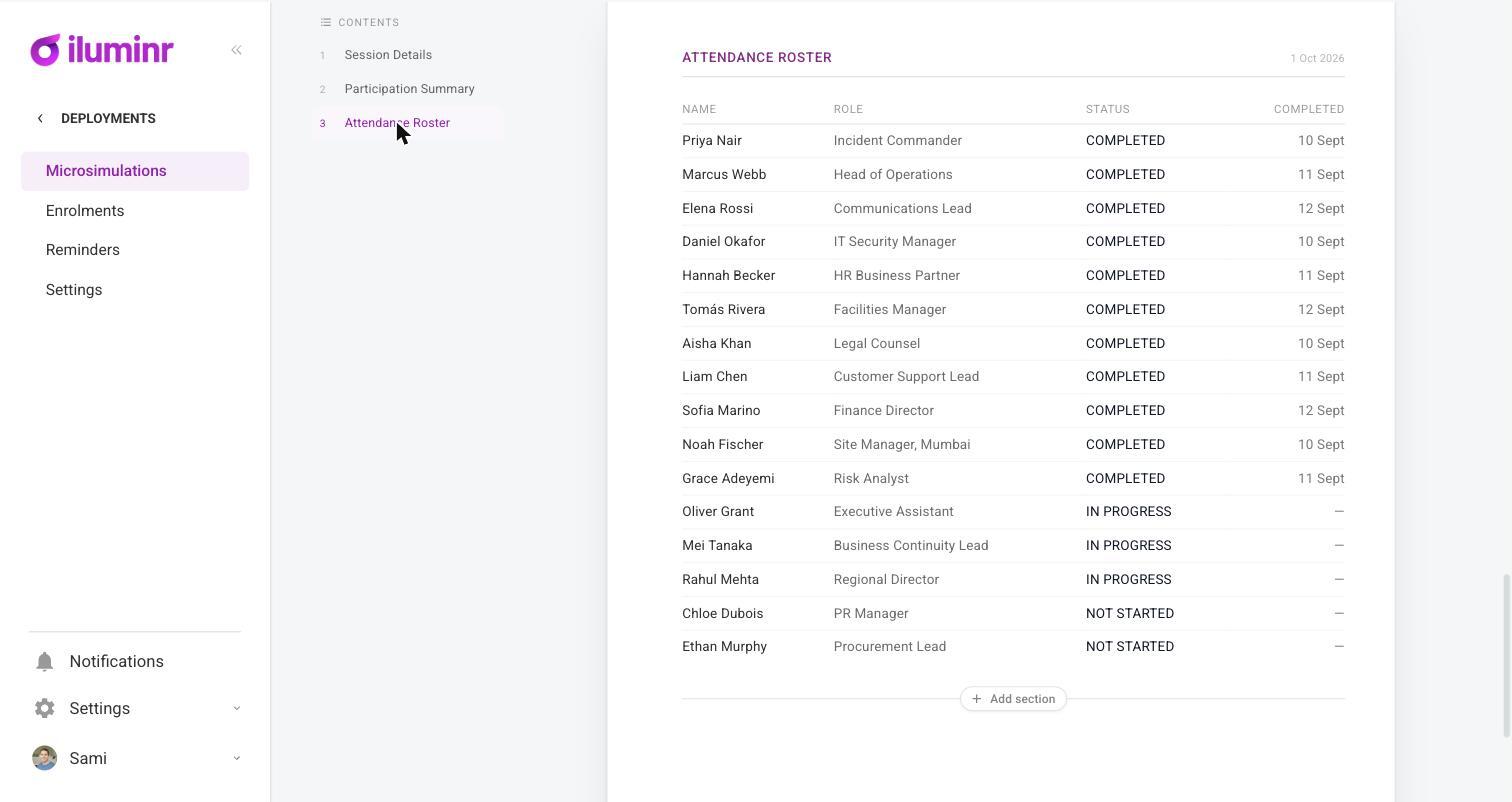The image size is (1512, 802).
Task: Click the Add section button
Action: point(1013,699)
